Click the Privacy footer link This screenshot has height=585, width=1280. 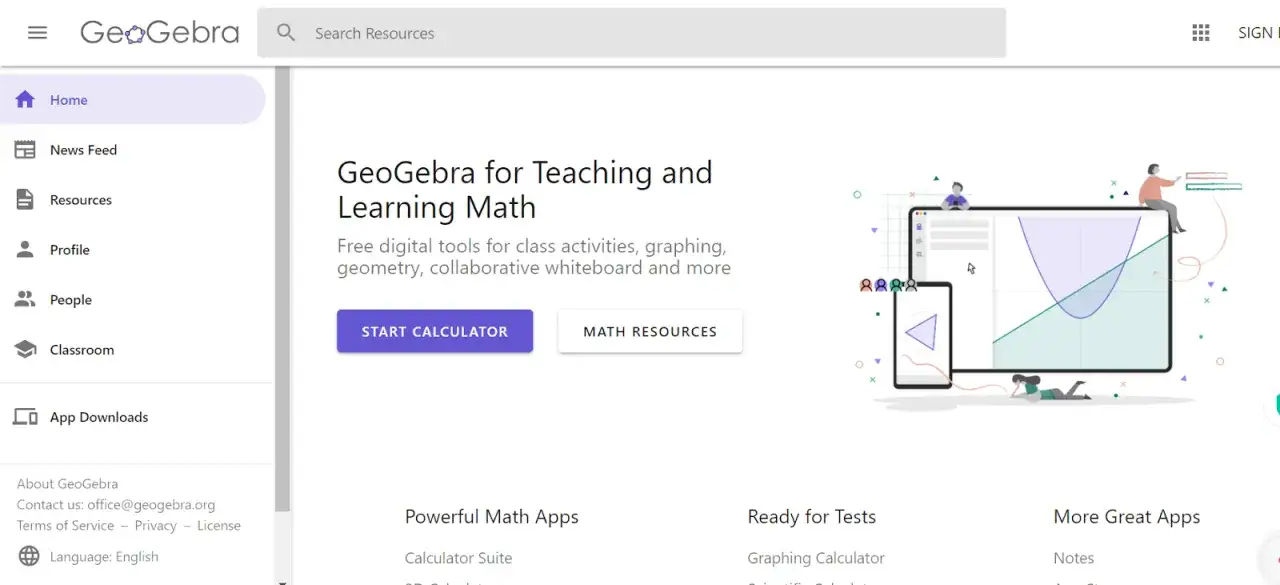[x=155, y=525]
